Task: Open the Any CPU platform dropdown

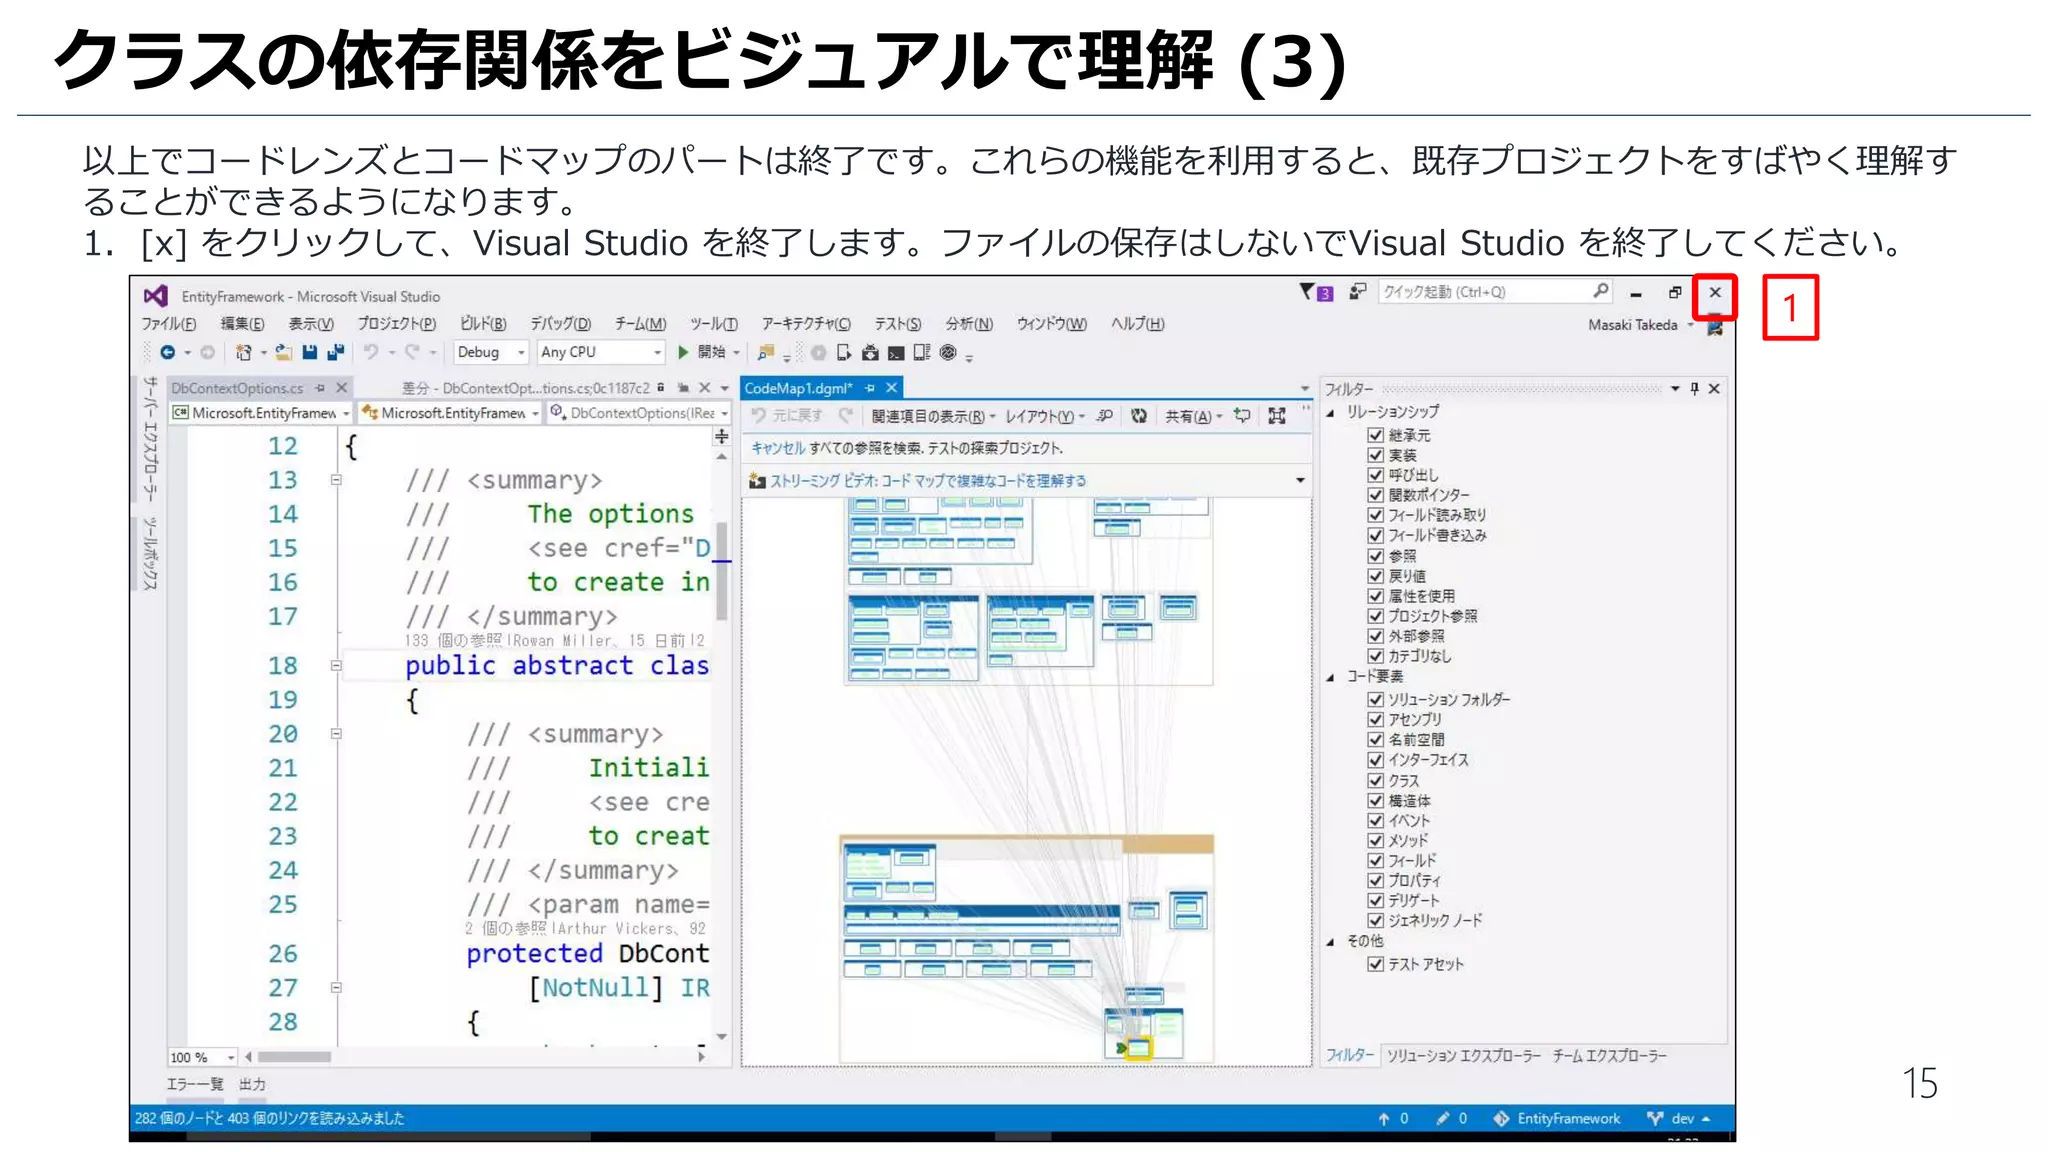Action: pos(601,352)
